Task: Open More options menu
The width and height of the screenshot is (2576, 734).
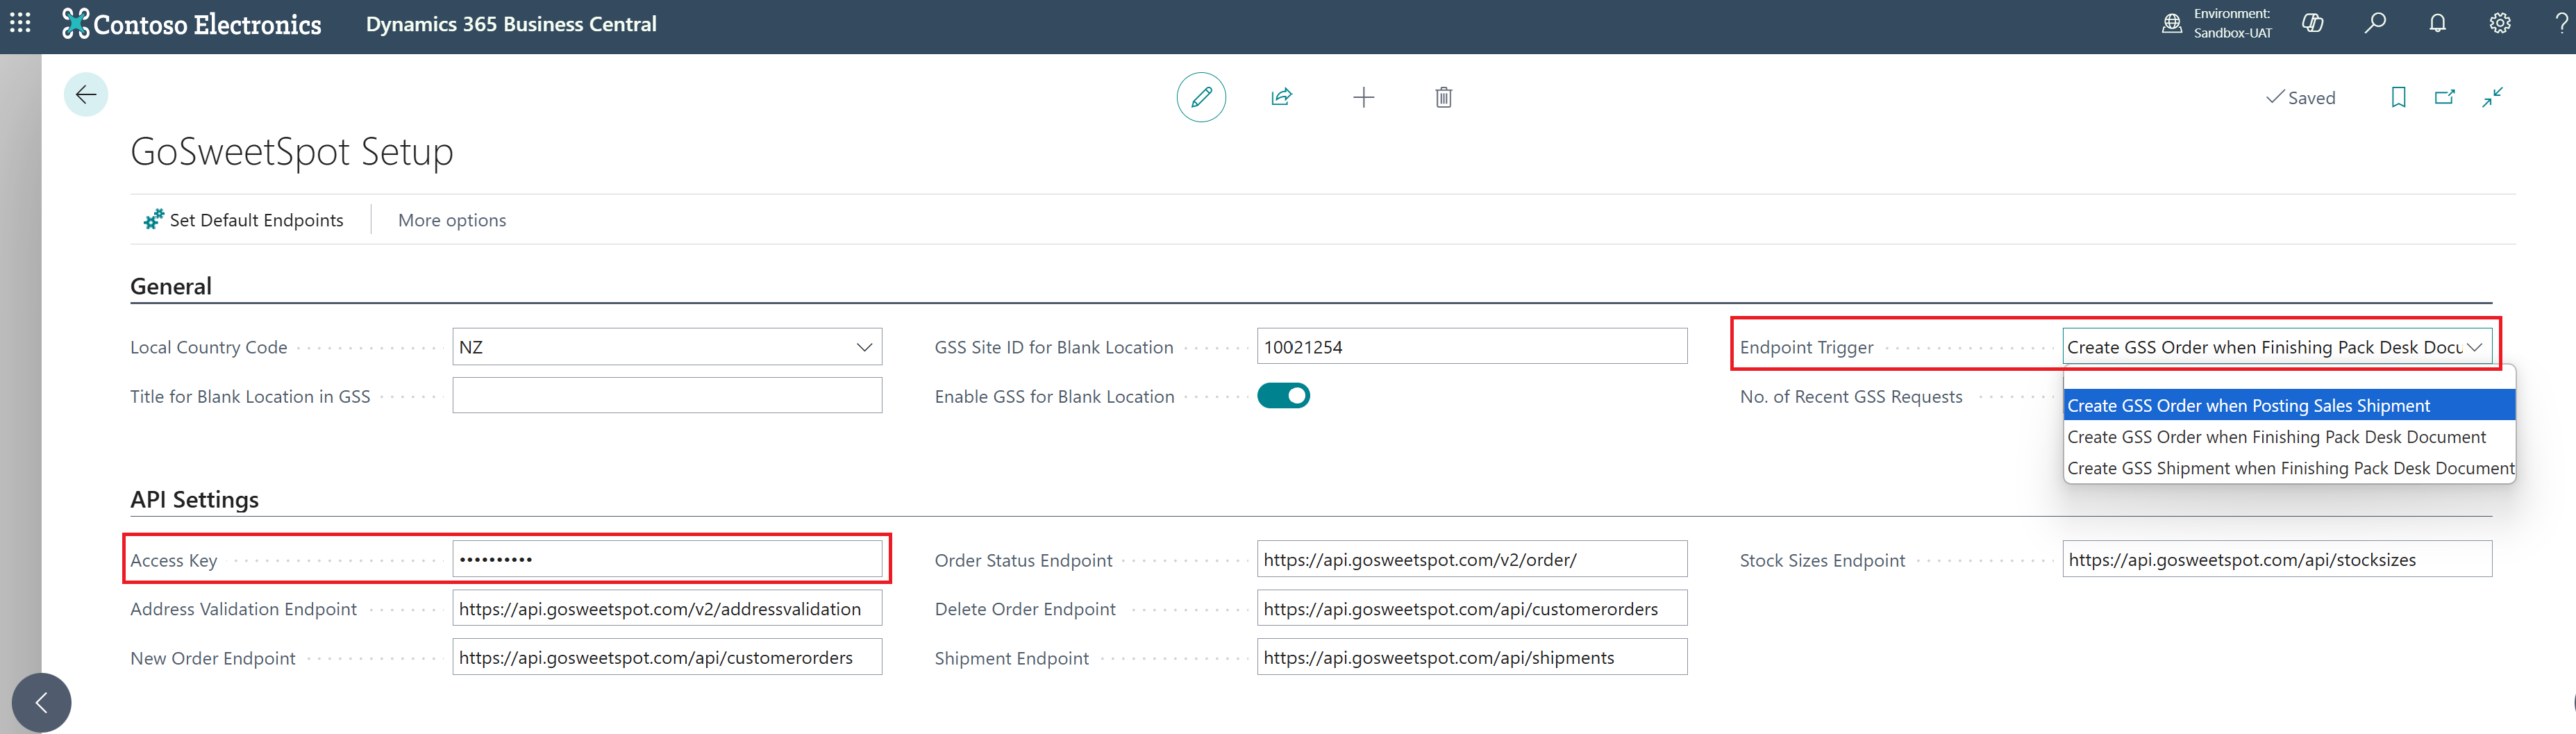Action: click(452, 220)
